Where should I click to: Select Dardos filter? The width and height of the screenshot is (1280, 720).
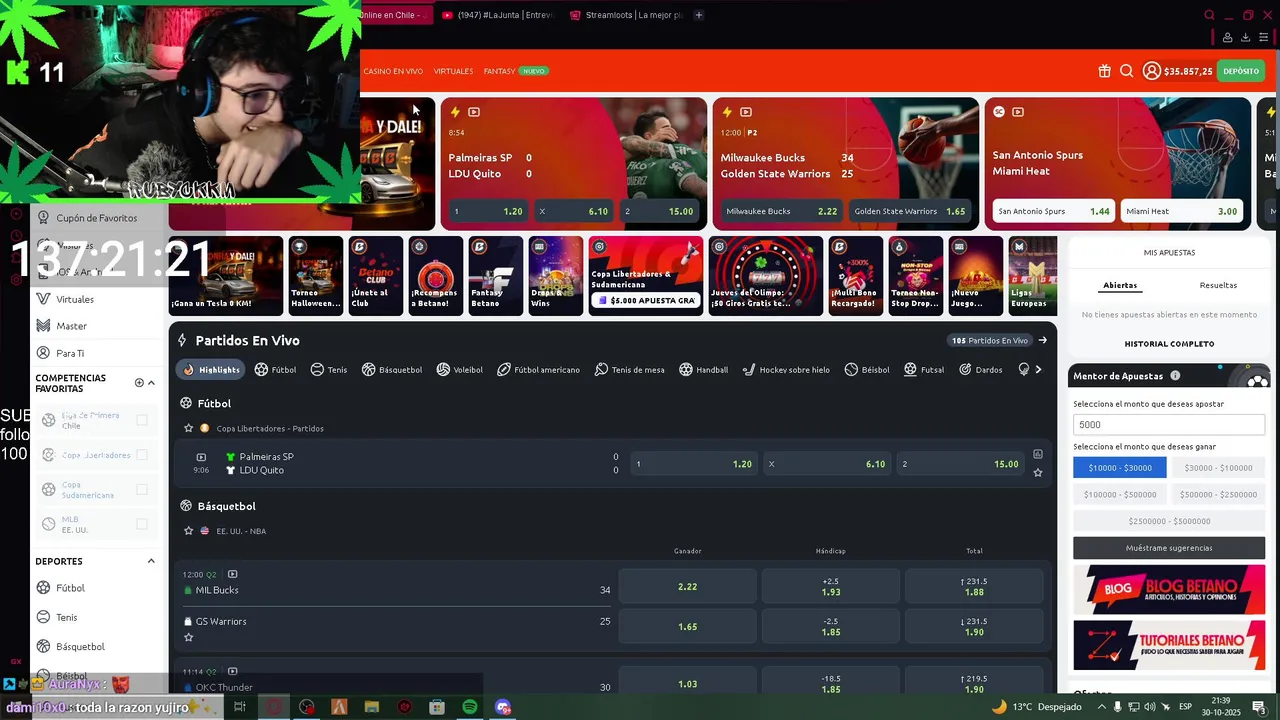click(980, 369)
